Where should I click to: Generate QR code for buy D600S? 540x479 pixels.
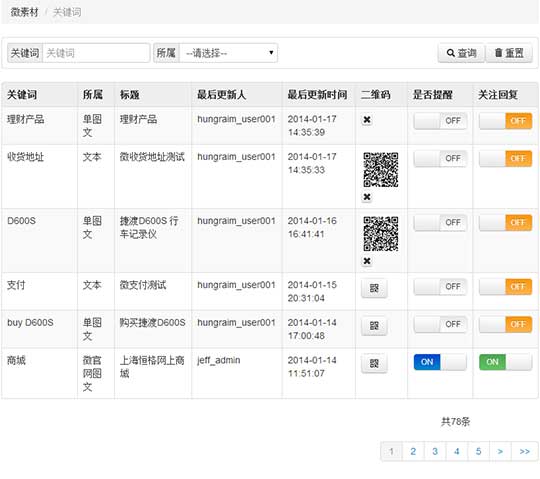click(374, 325)
